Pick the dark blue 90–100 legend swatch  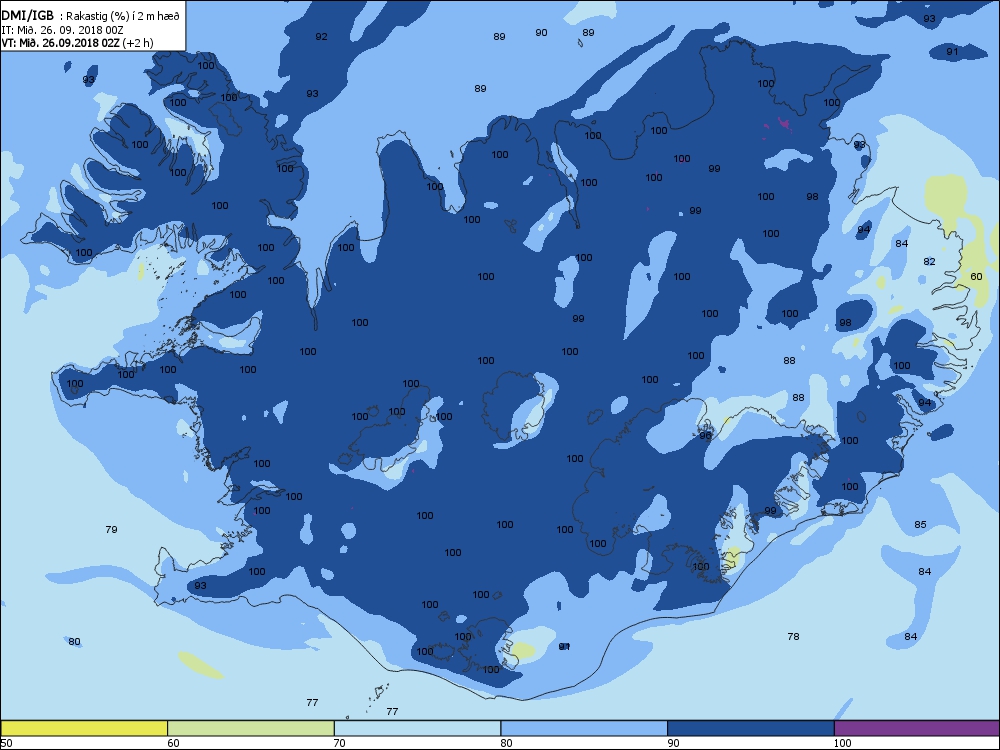pos(751,728)
